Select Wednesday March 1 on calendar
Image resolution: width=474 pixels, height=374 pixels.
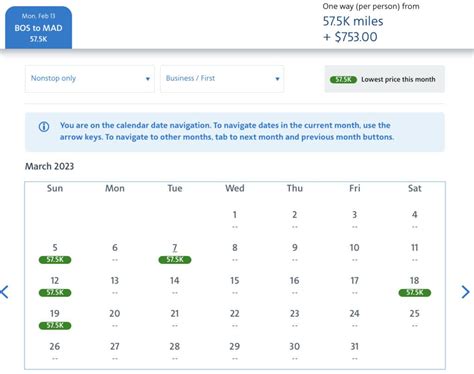tap(235, 218)
